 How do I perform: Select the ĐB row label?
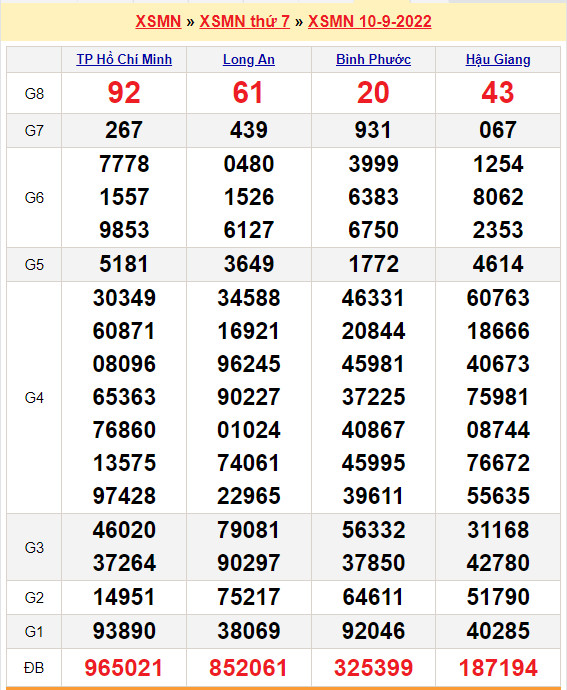[x=34, y=668]
